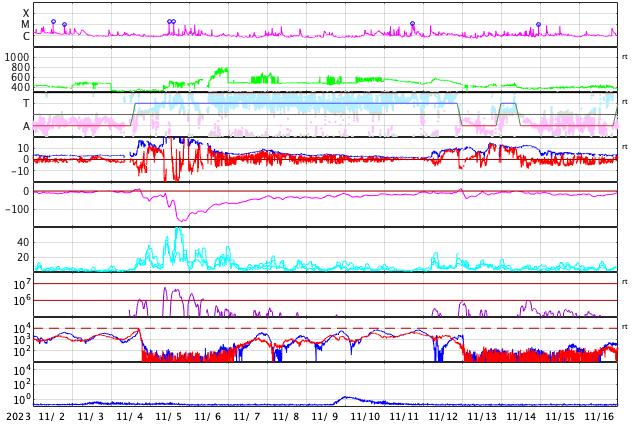The image size is (634, 424).
Task: Click "10" on the red-blue field panel axis
Action: (23, 148)
